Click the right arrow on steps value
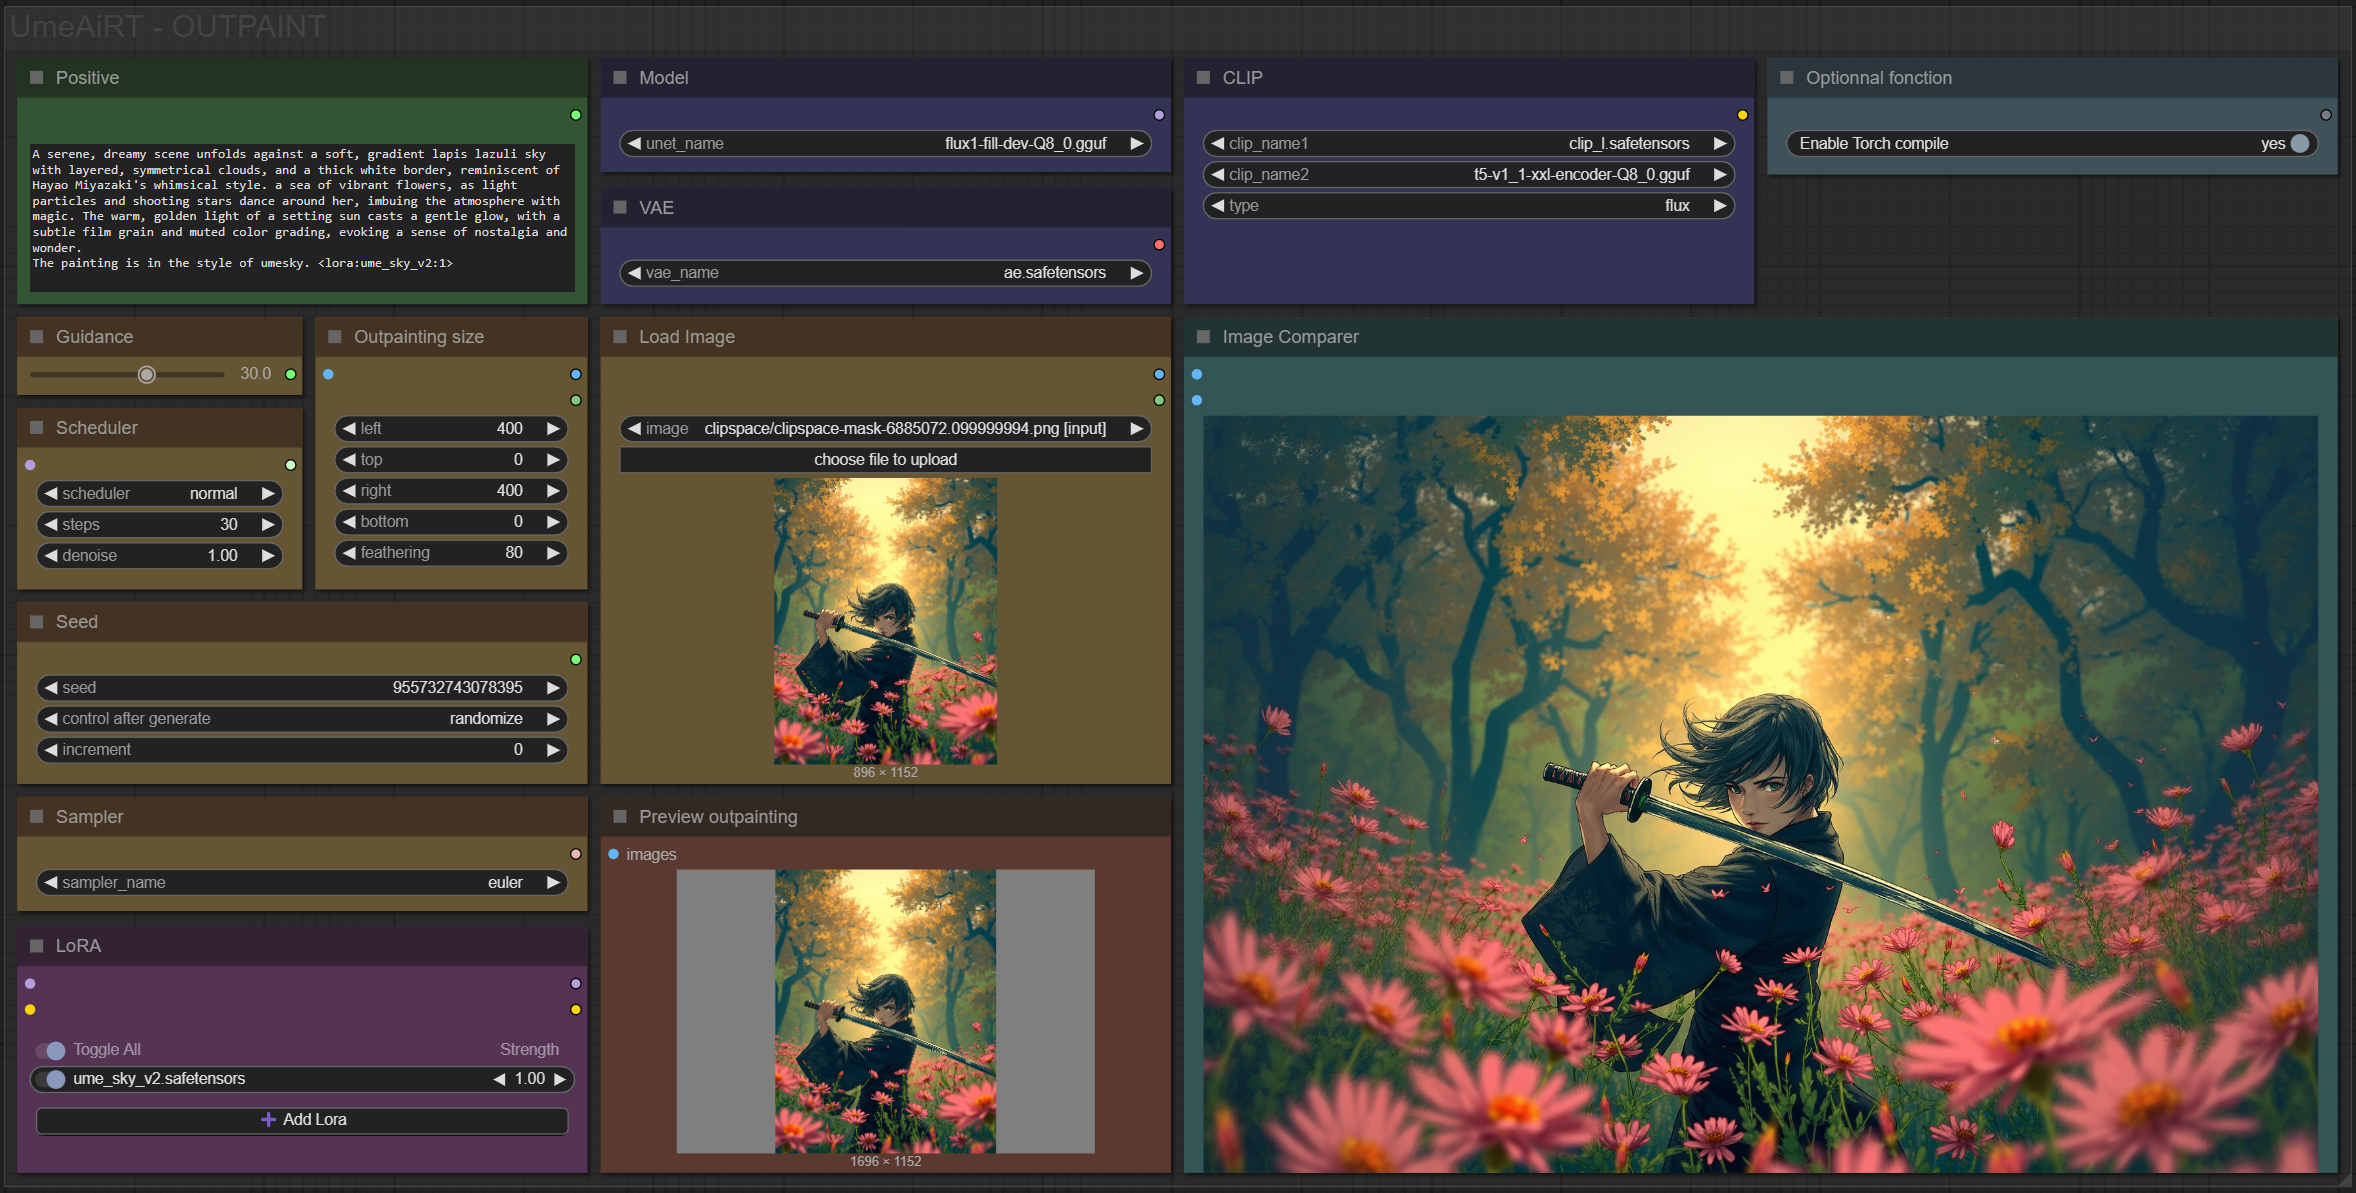The image size is (2356, 1193). [268, 524]
